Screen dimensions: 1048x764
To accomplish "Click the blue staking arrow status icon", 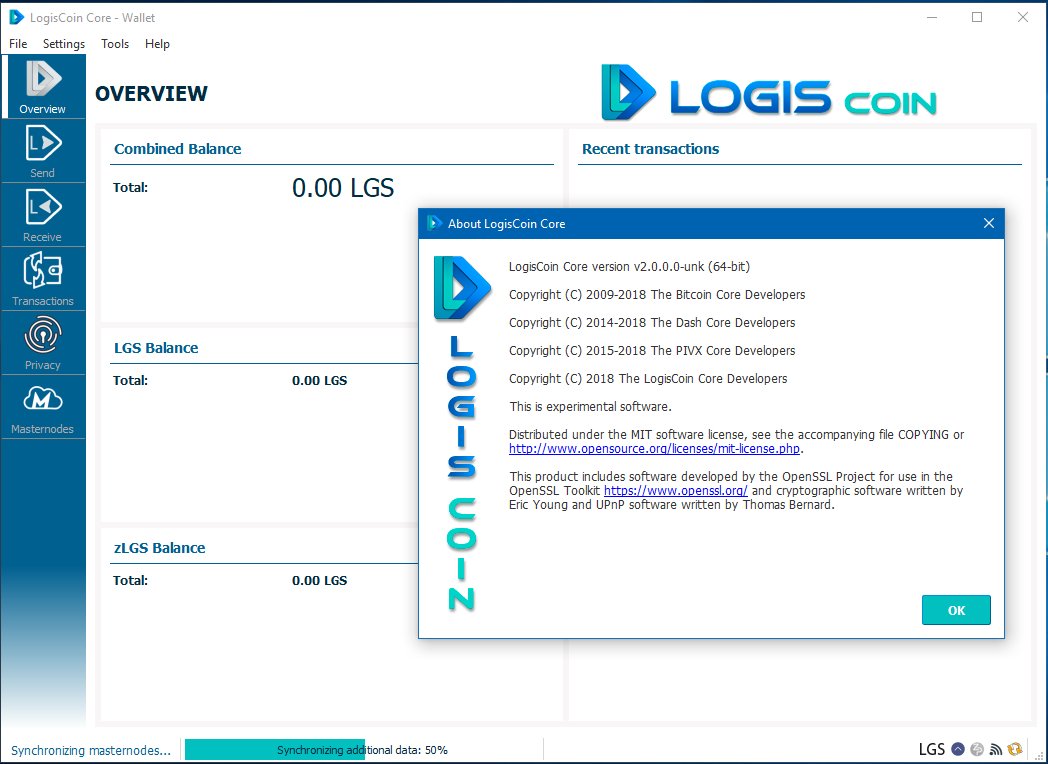I will click(958, 749).
